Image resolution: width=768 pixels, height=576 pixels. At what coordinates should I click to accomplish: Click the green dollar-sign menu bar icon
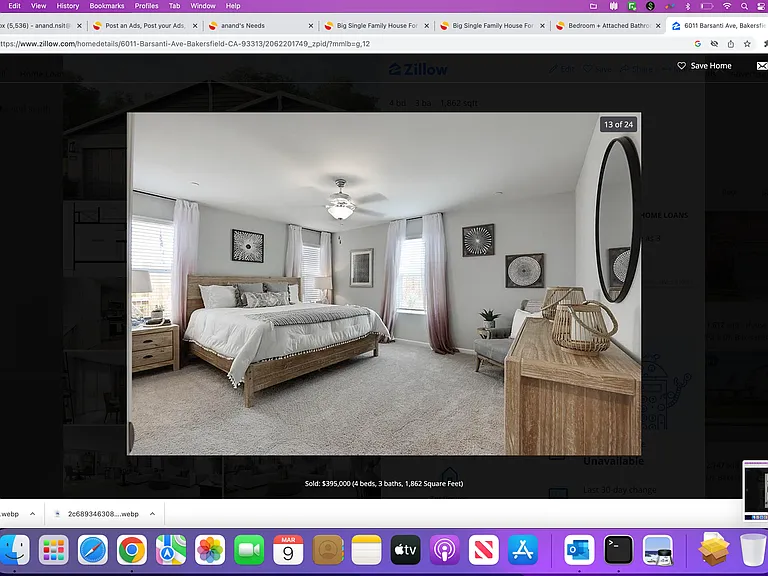pyautogui.click(x=650, y=6)
